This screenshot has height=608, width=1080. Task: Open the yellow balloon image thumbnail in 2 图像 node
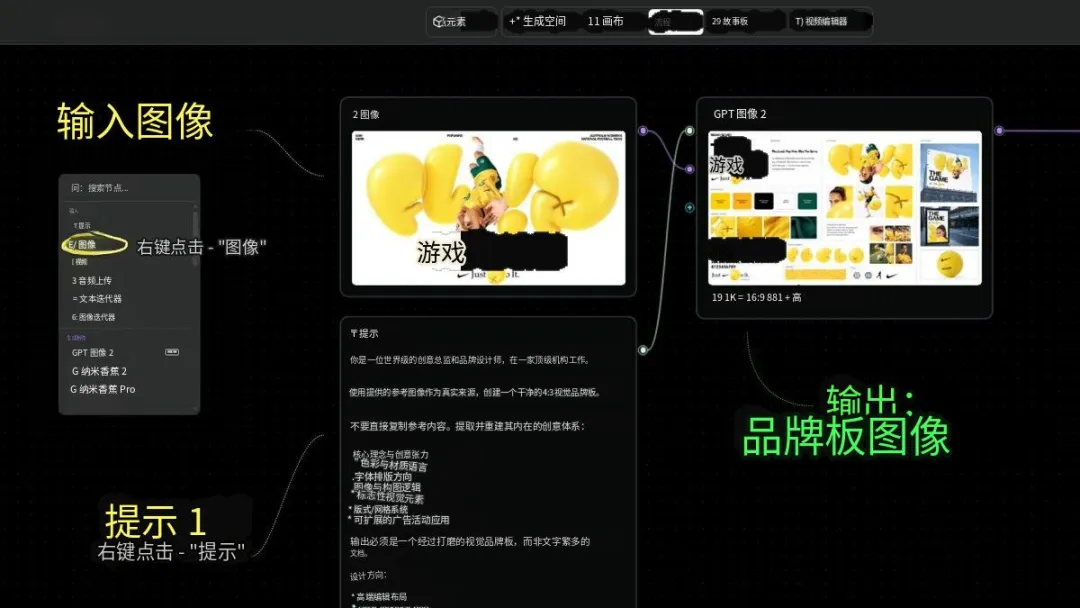point(488,208)
